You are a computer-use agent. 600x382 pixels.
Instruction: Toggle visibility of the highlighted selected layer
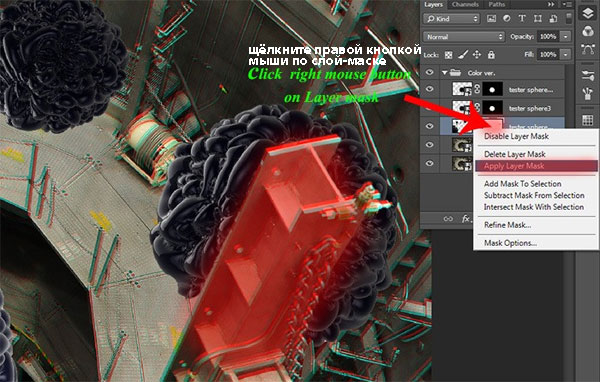click(429, 126)
